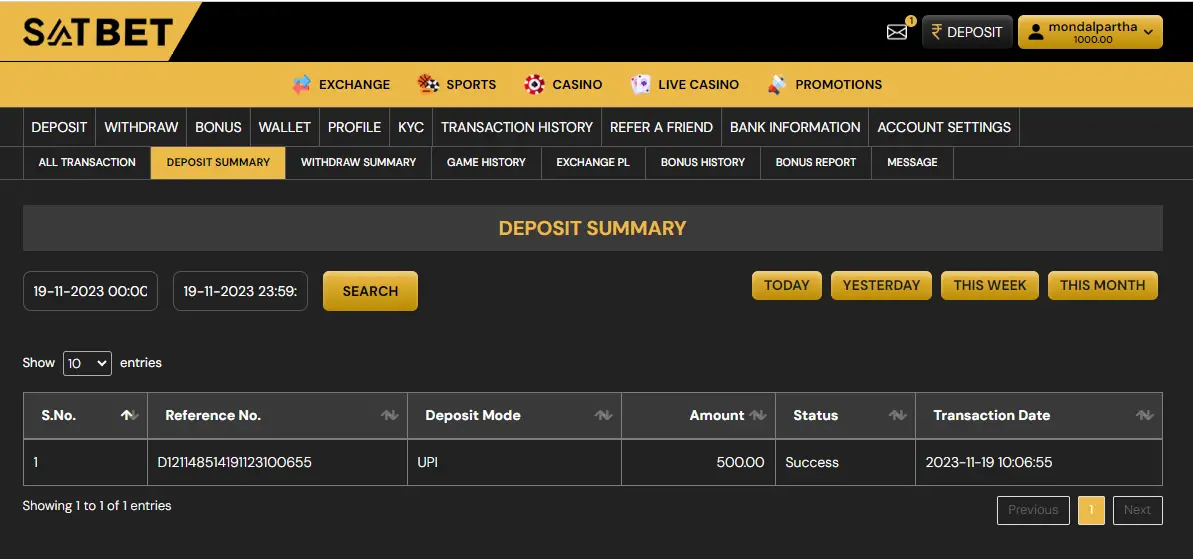Open the Transaction History menu
The height and width of the screenshot is (559, 1193).
tap(517, 127)
